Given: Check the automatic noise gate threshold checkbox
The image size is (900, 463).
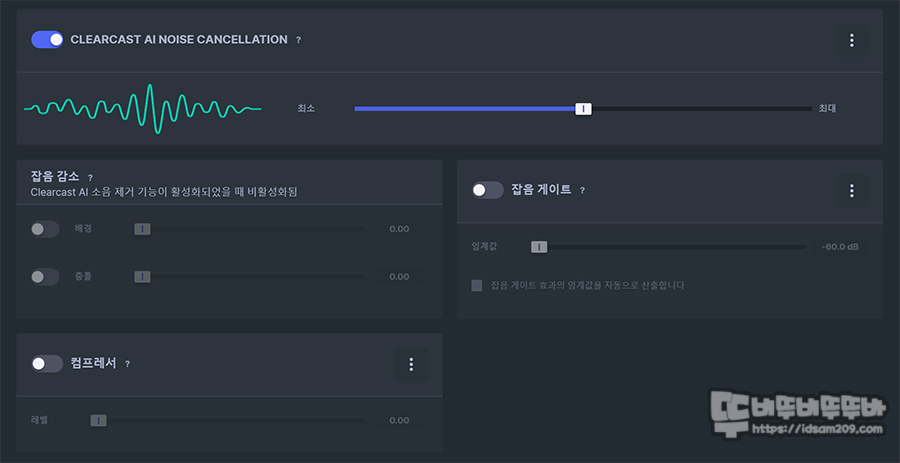Looking at the screenshot, I should coord(476,285).
